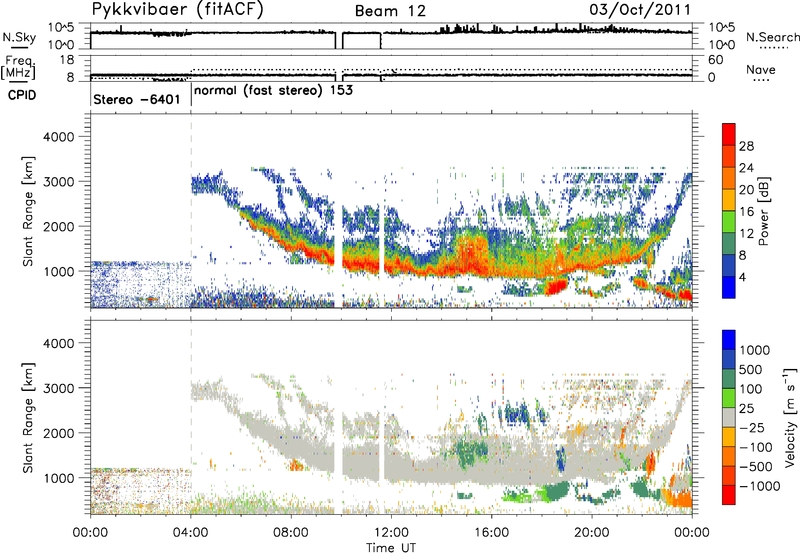Image resolution: width=800 pixels, height=554 pixels.
Task: Click the '12:00' time axis label
Action: point(391,533)
